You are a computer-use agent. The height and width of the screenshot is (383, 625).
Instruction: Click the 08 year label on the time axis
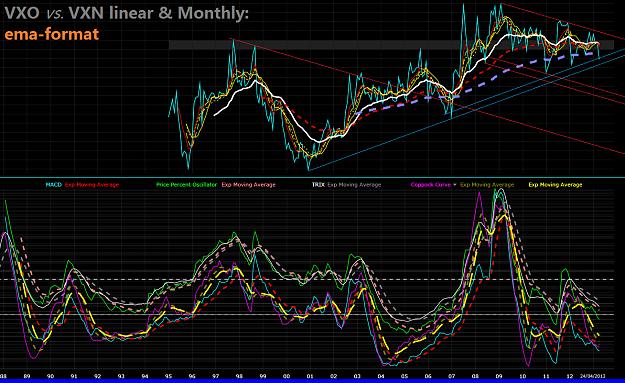pos(475,376)
